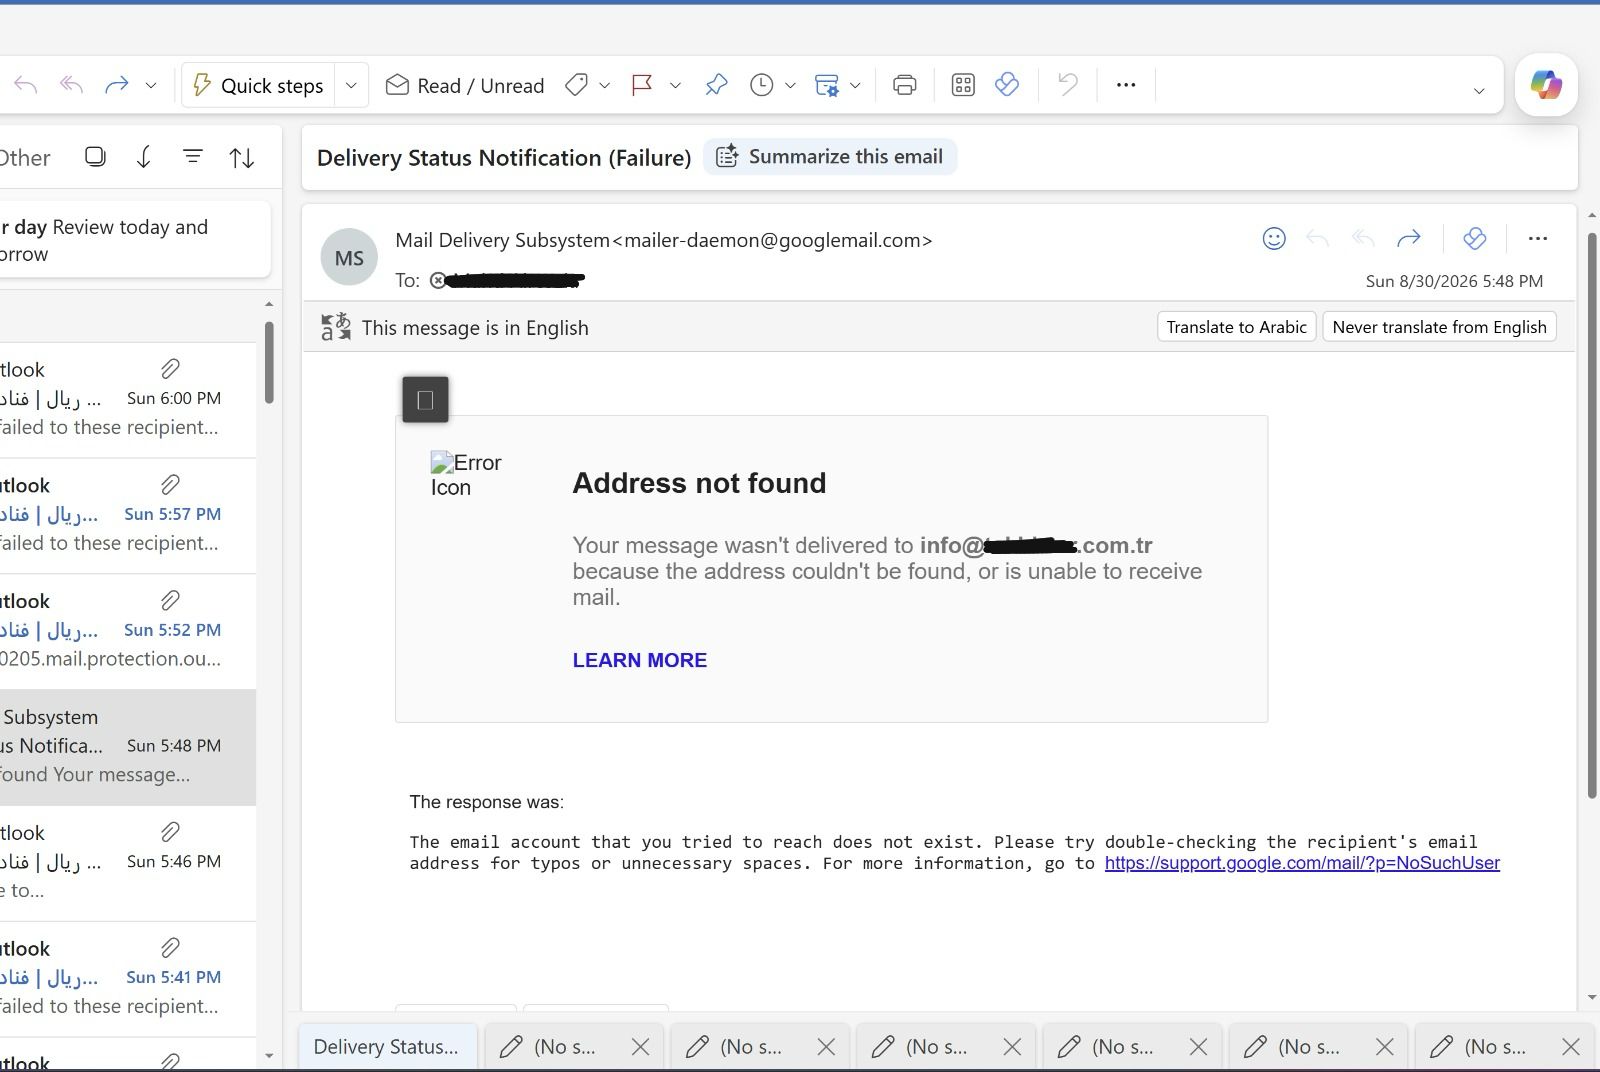Click the rules icon in the toolbar
Viewport: 1600px width, 1072px height.
coord(827,85)
